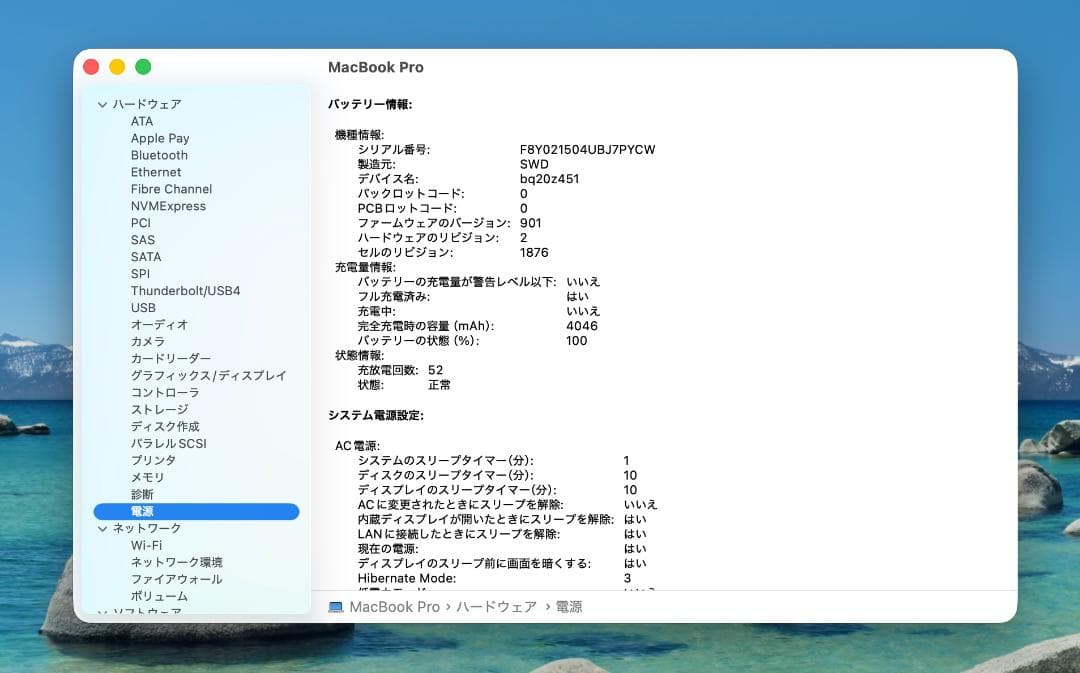This screenshot has height=673, width=1080.
Task: Select Ethernet in the sidebar
Action: pyautogui.click(x=156, y=172)
